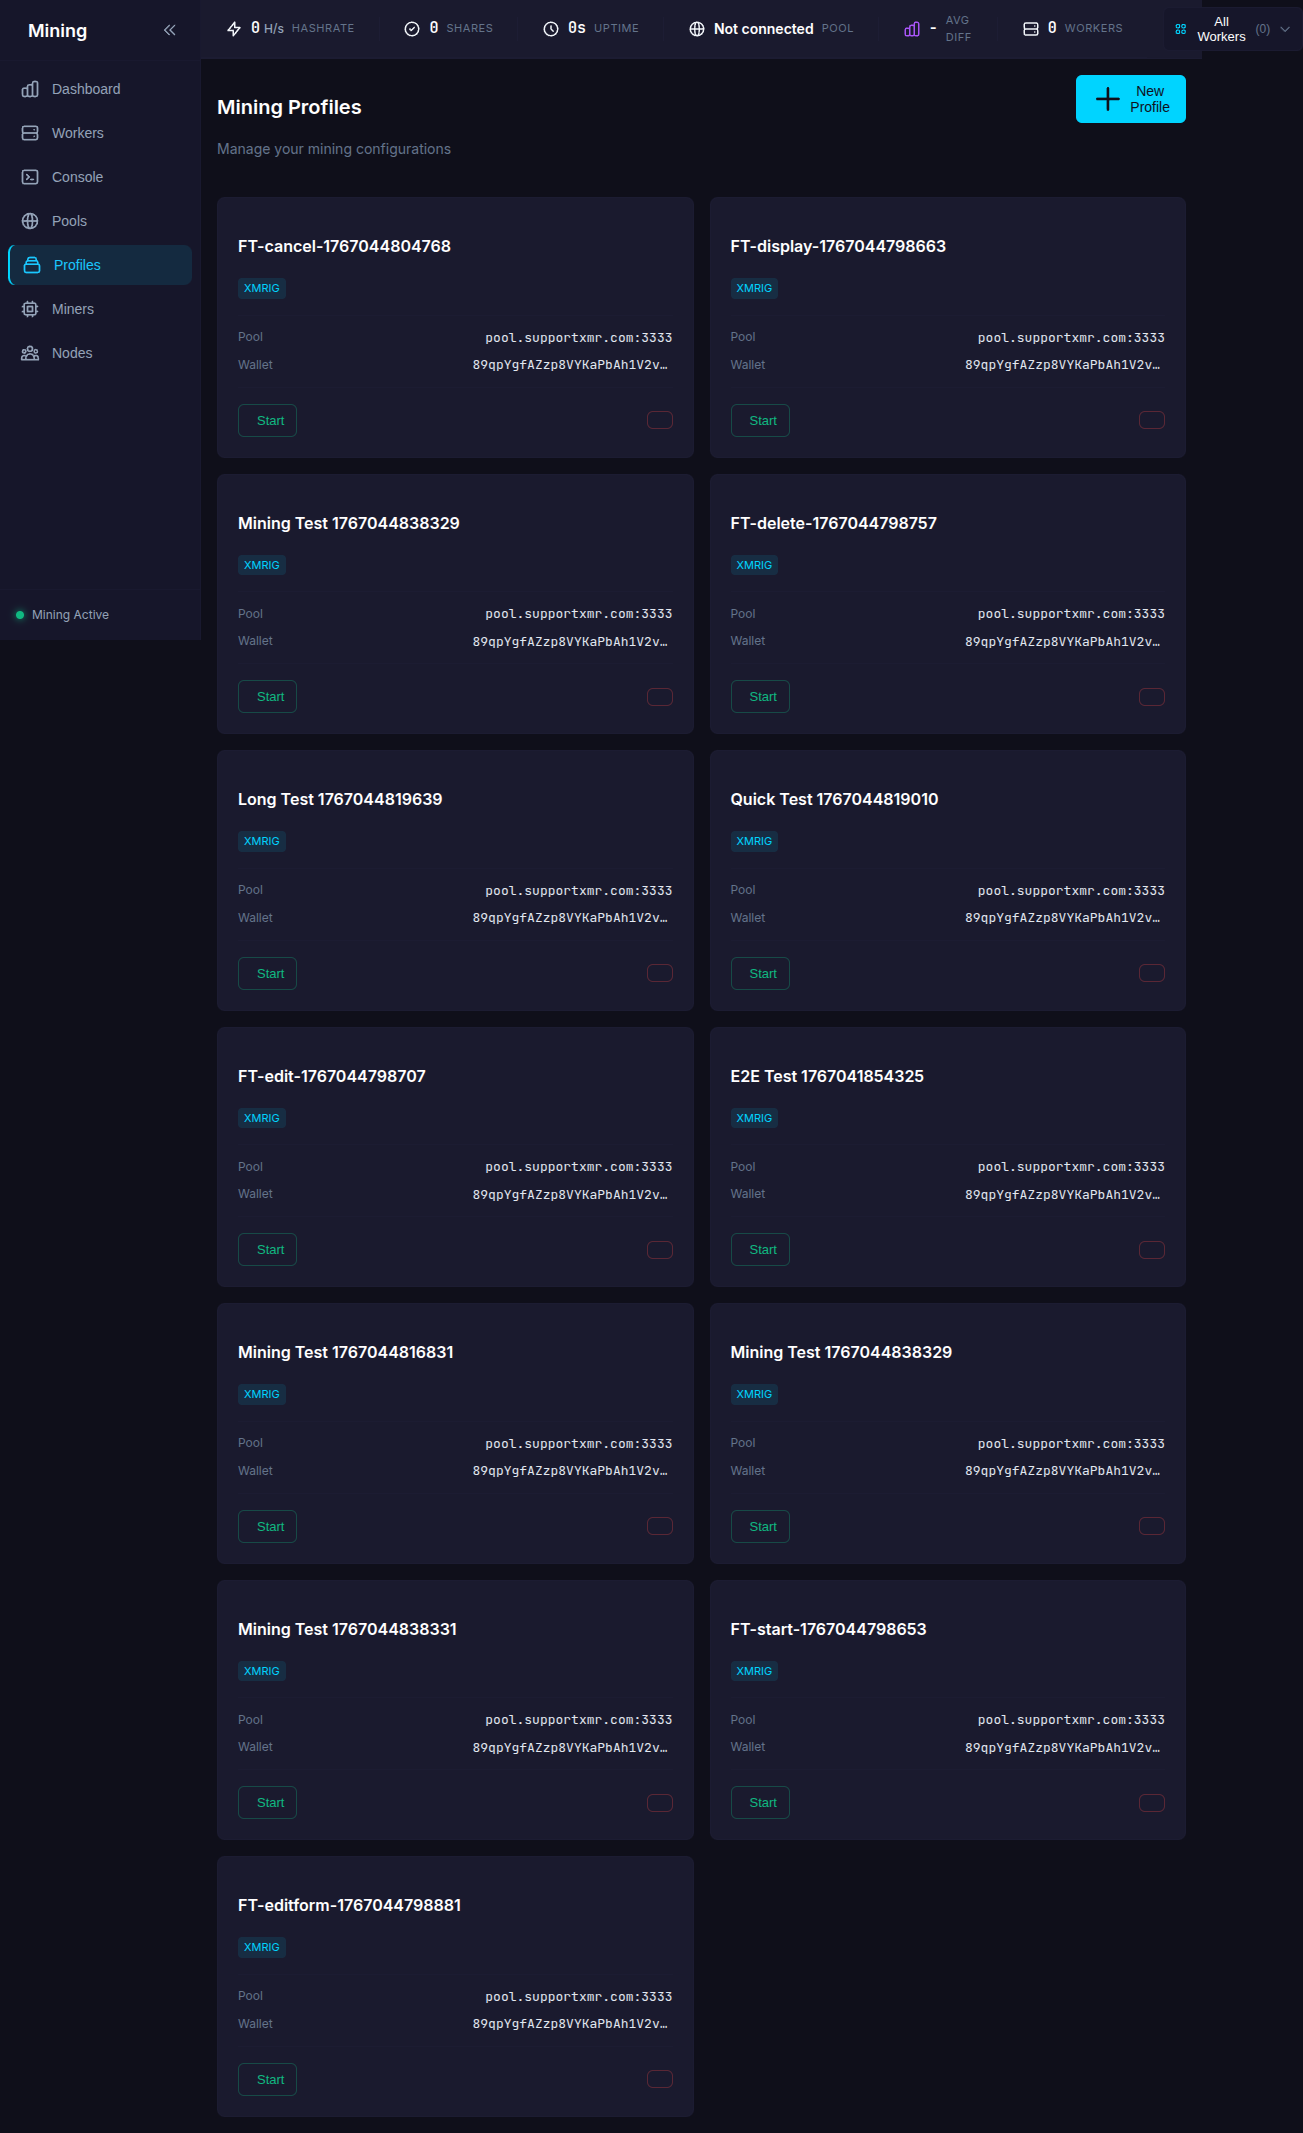The width and height of the screenshot is (1303, 2133).
Task: Click the Nodes people icon in sidebar
Action: click(30, 353)
